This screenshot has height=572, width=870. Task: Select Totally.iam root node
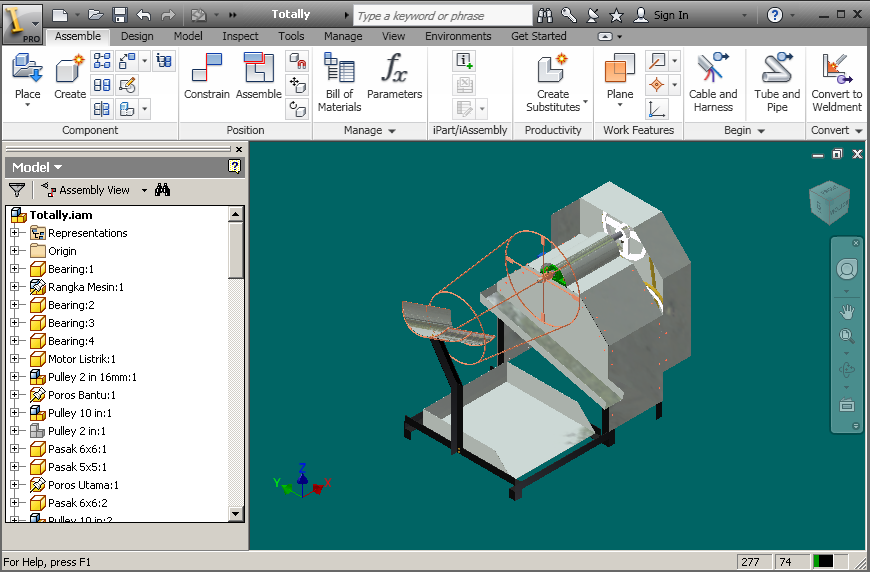tap(61, 215)
